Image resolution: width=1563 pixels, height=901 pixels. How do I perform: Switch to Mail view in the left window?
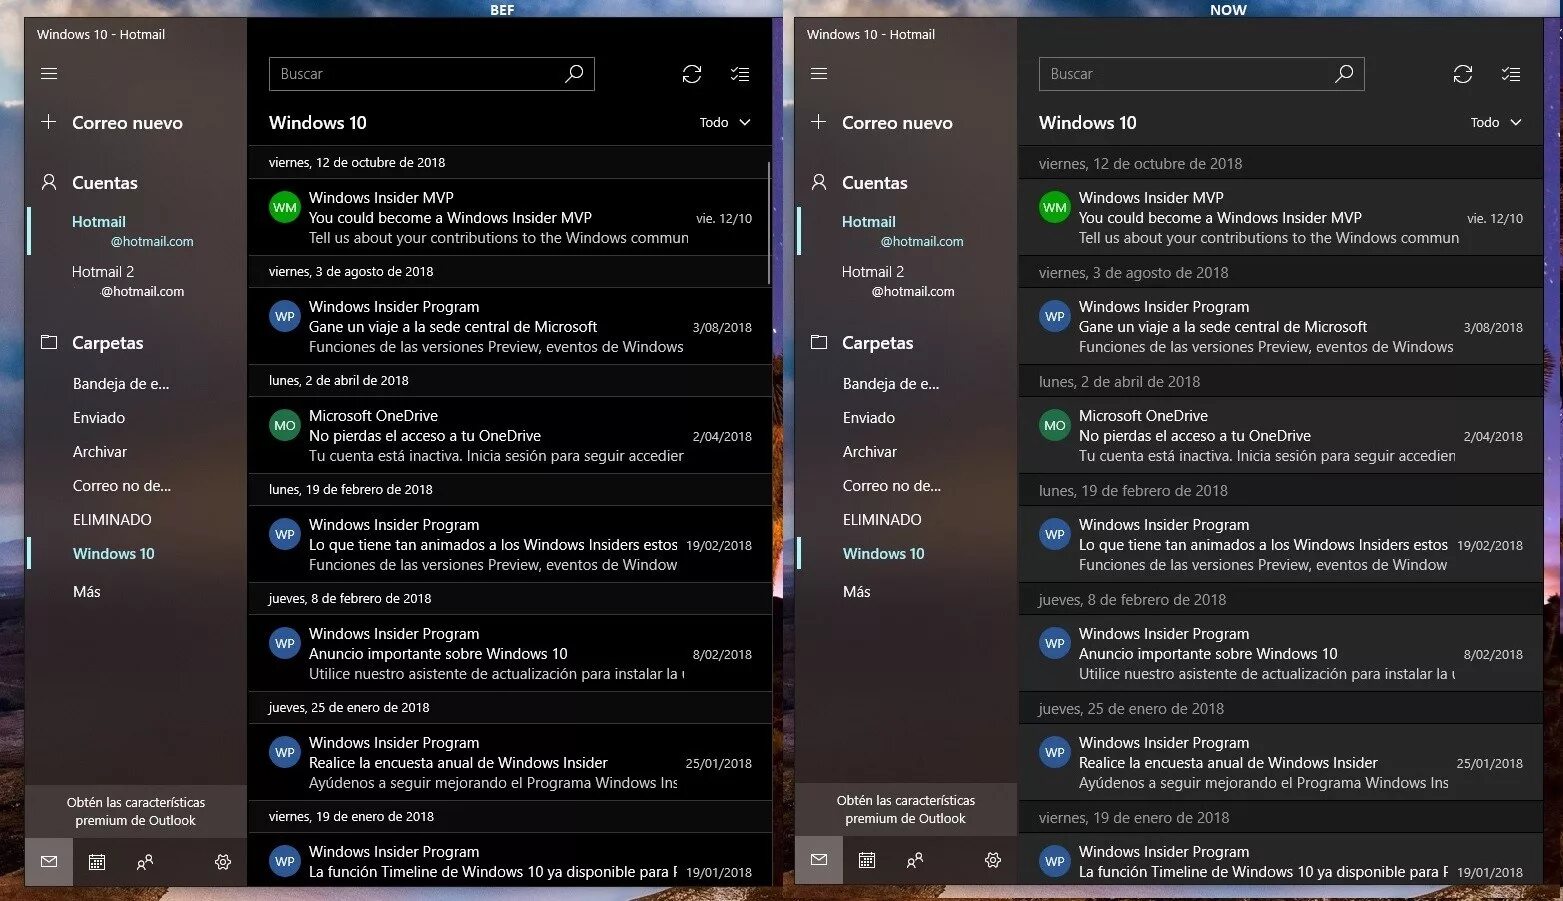(49, 861)
